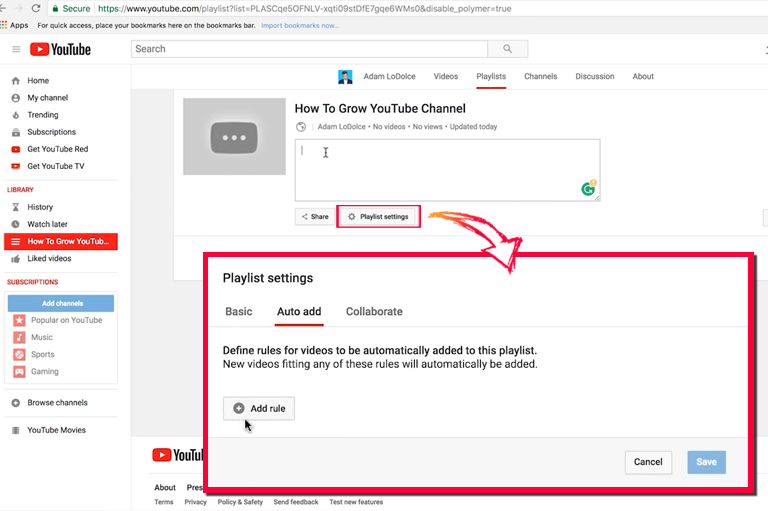Click the Grammarly icon in description box
This screenshot has width=768, height=511.
click(x=588, y=188)
